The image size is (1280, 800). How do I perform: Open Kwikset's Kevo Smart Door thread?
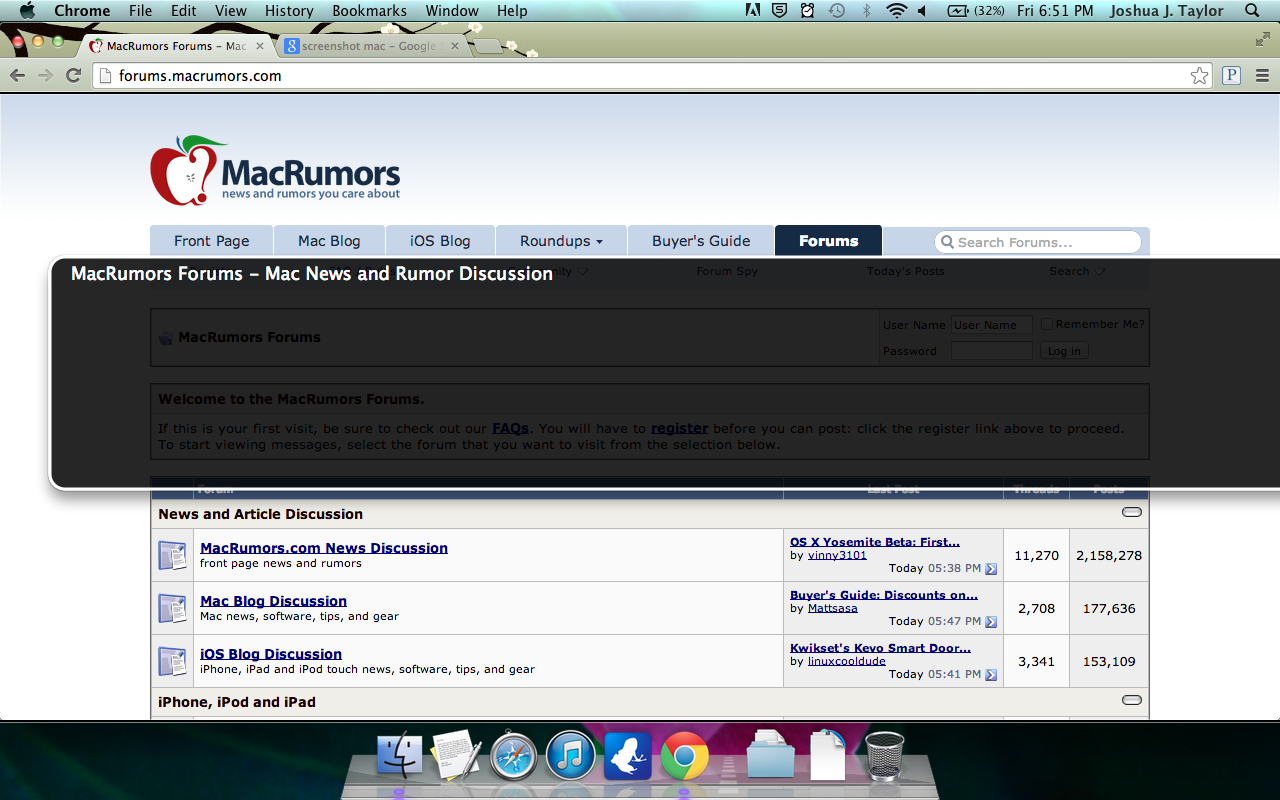coord(880,648)
